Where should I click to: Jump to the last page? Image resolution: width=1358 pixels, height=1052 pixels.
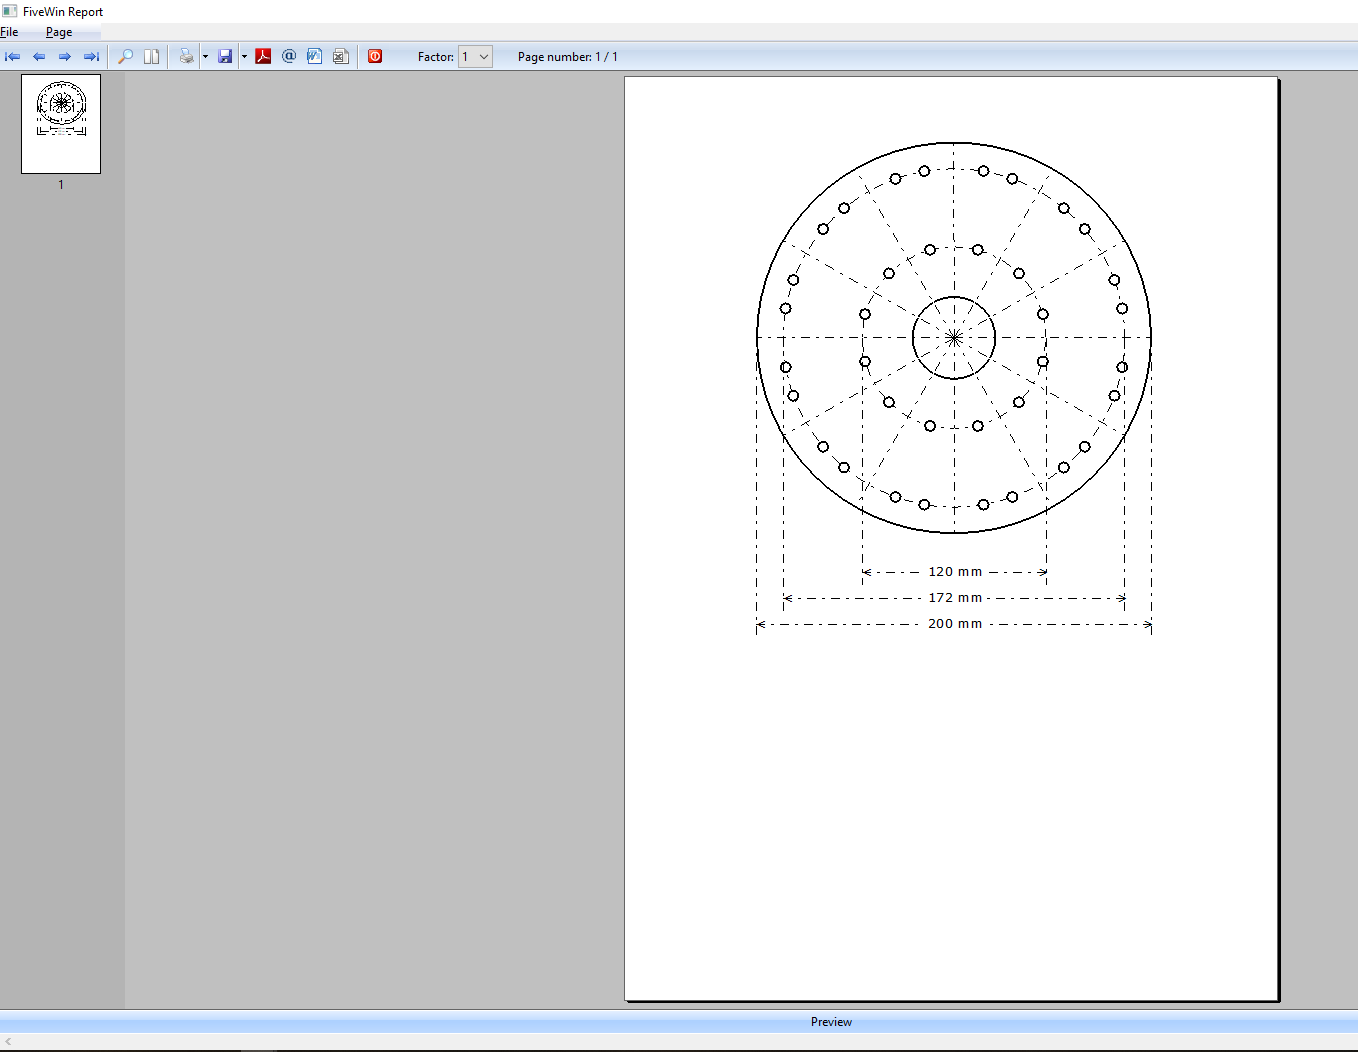pyautogui.click(x=91, y=57)
